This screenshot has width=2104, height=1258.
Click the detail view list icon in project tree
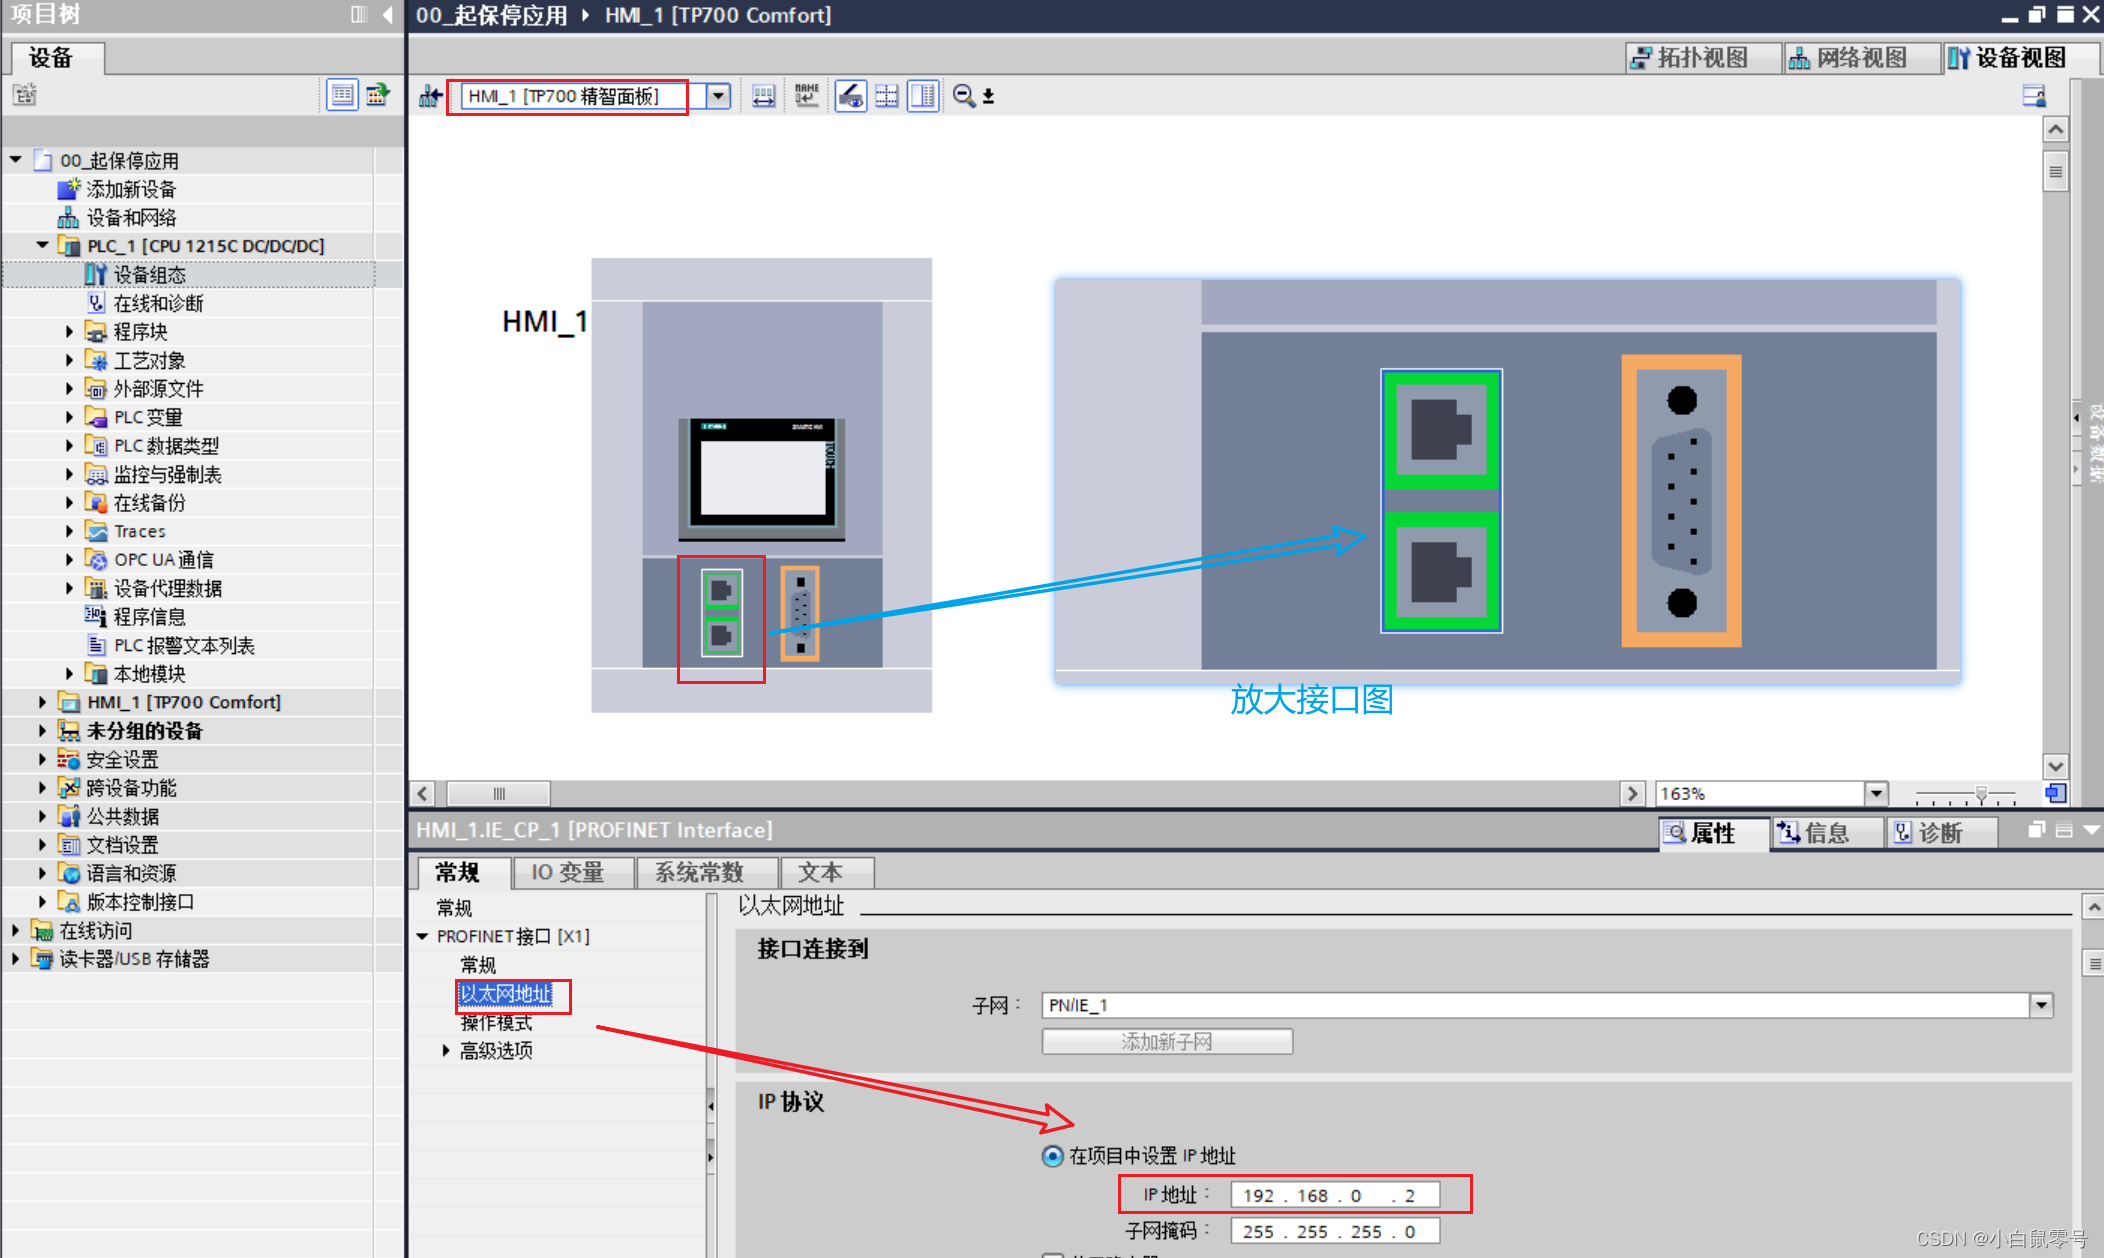(x=342, y=95)
